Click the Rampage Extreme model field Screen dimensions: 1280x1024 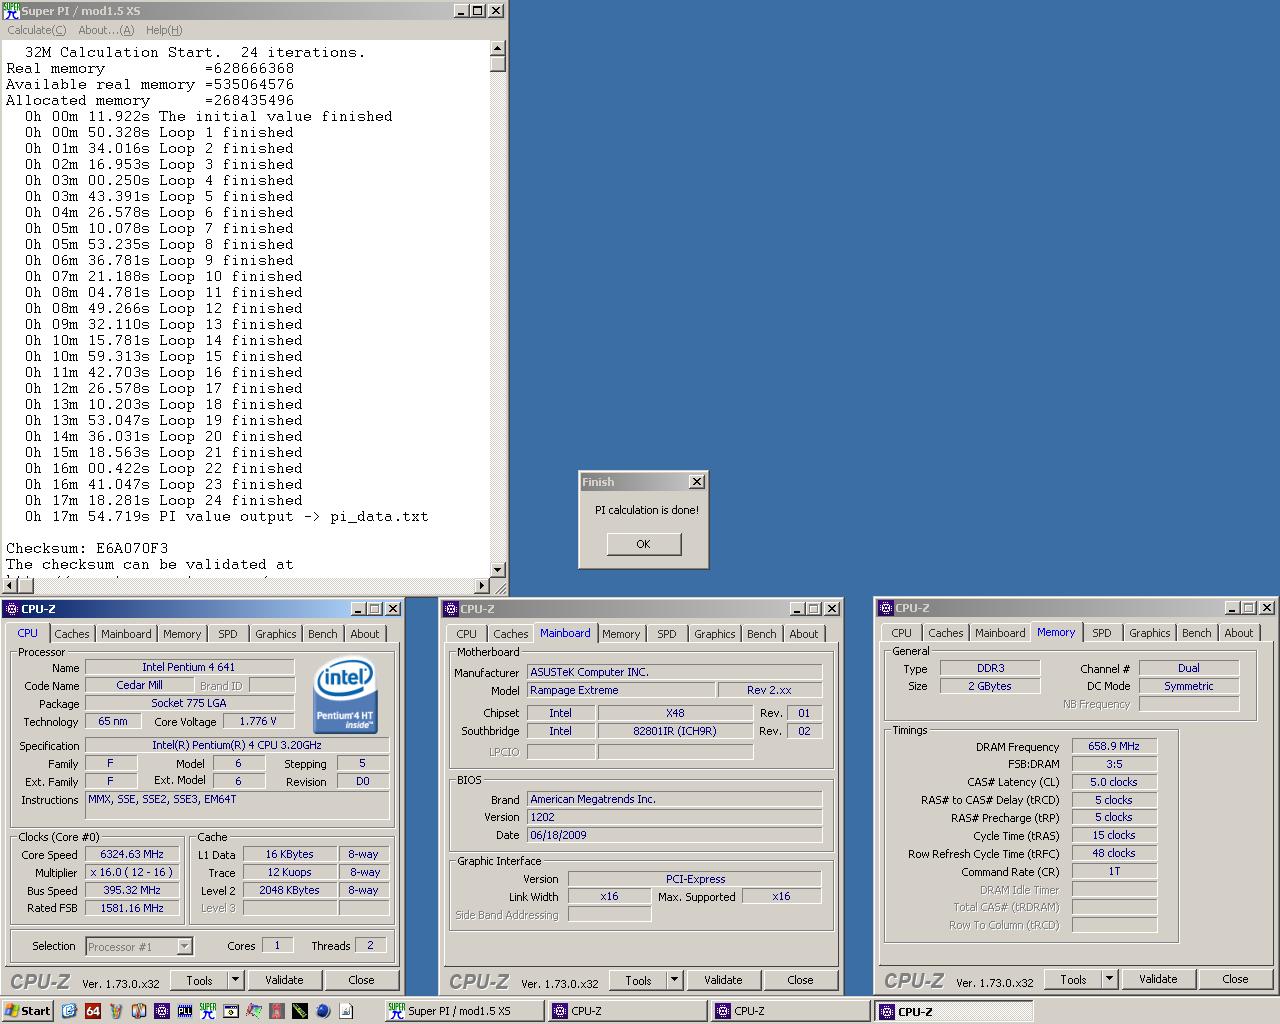pos(621,690)
